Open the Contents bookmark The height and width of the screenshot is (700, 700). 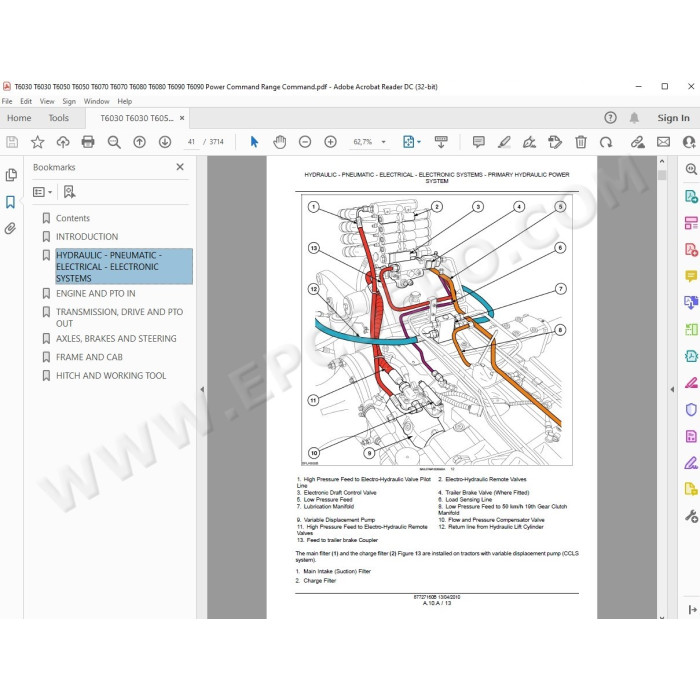pos(73,218)
